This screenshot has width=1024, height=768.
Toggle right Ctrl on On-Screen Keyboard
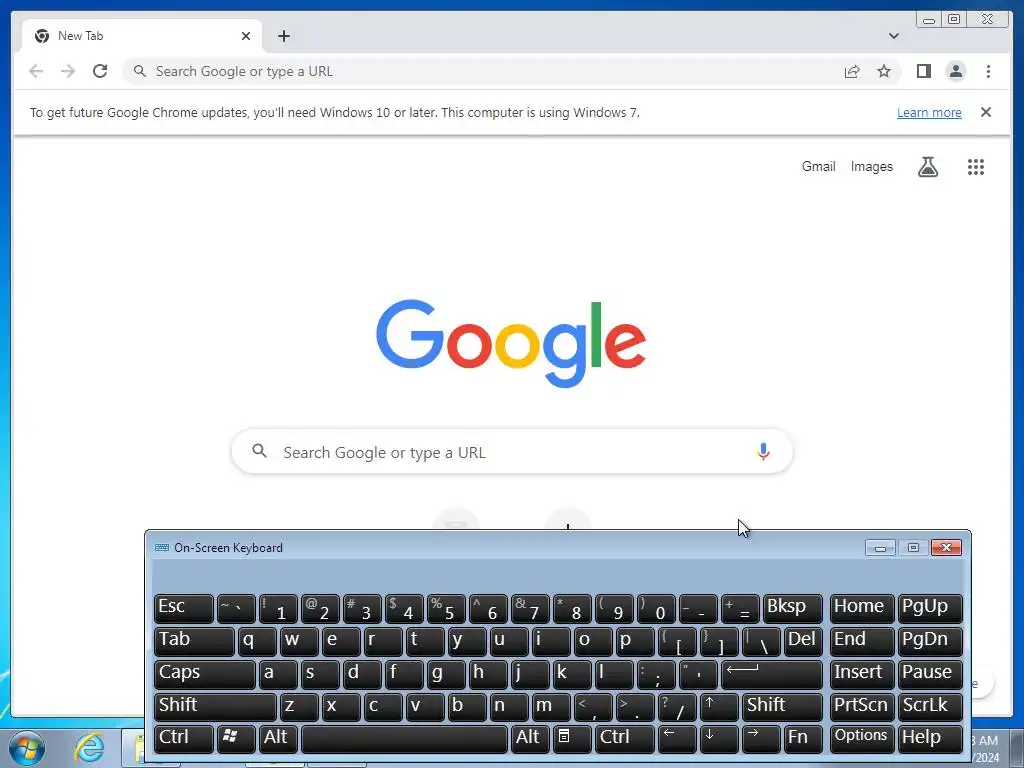[x=625, y=739]
